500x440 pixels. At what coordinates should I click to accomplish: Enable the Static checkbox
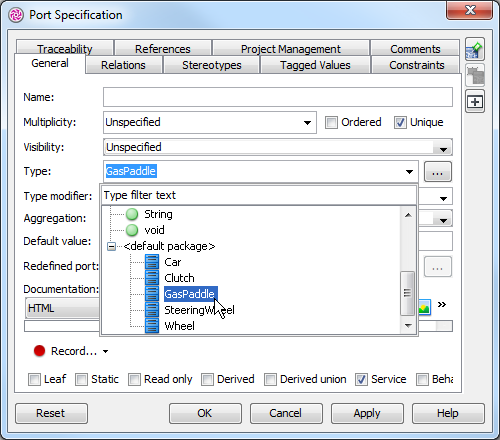pos(82,379)
